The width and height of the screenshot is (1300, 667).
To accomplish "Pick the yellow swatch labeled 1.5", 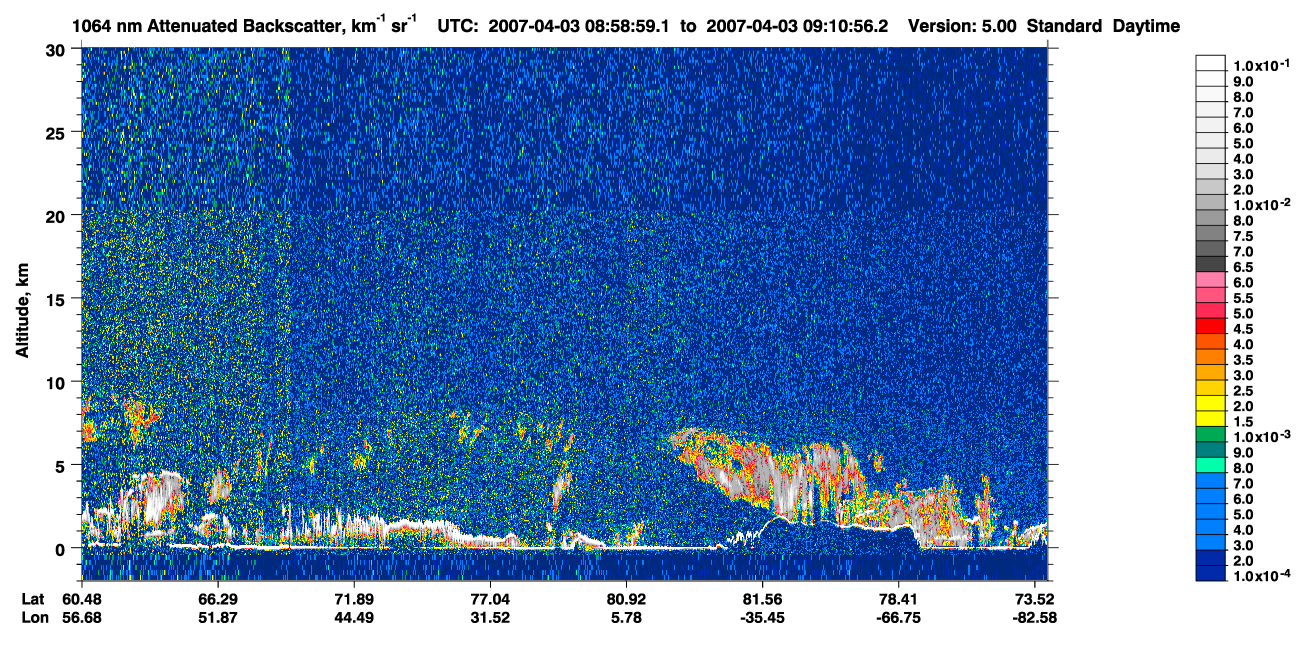I will point(1211,419).
